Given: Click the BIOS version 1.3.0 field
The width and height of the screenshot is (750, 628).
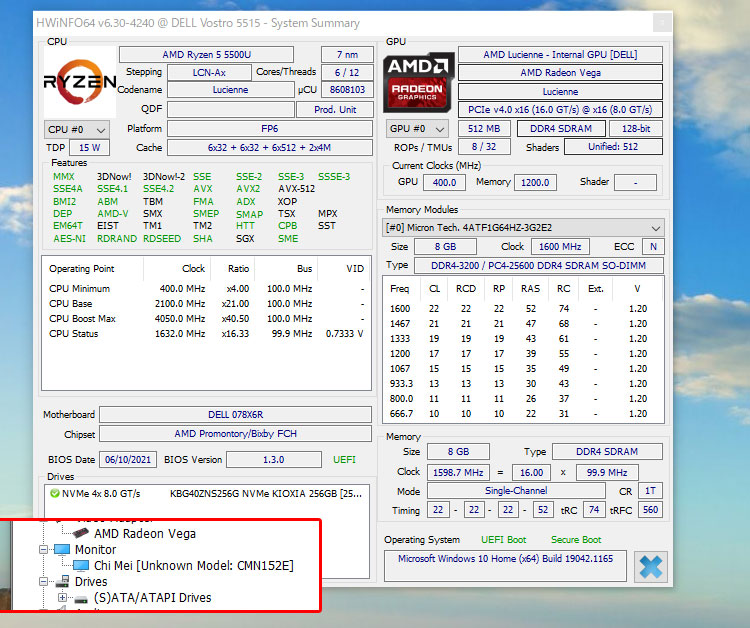Looking at the screenshot, I should pos(274,460).
